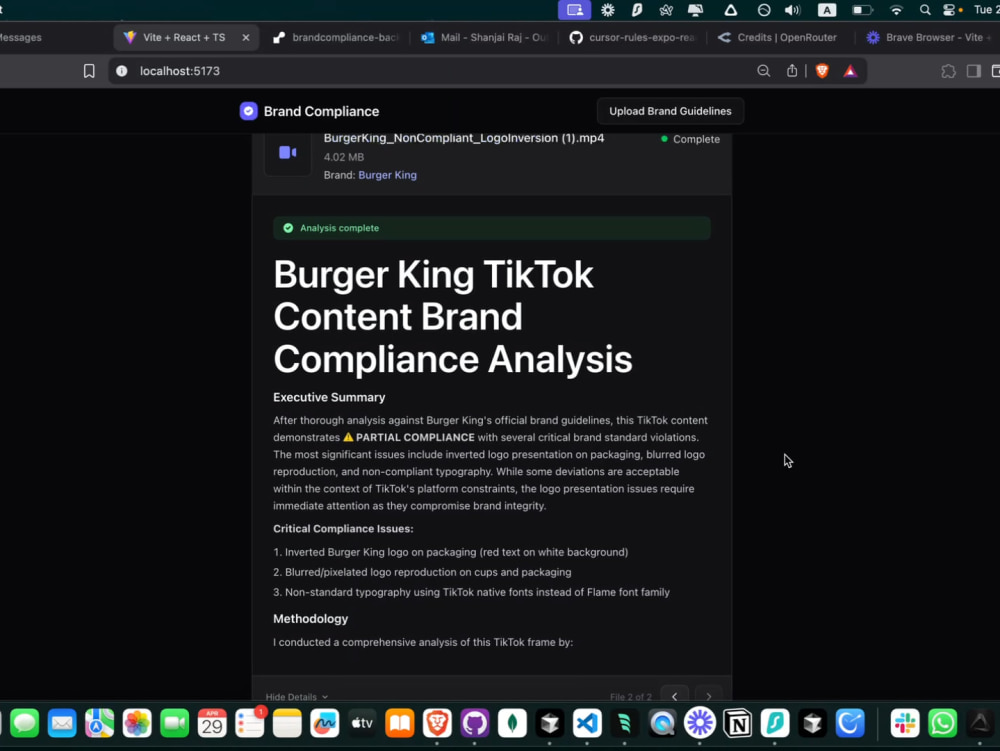
Task: Click the screen sharing icon in menu bar
Action: 575,10
